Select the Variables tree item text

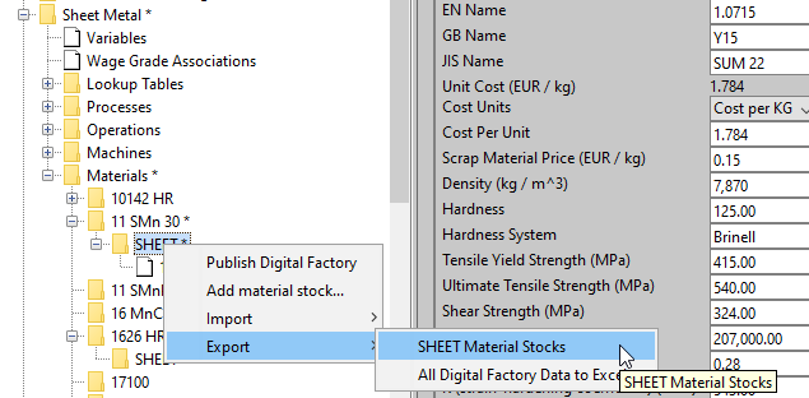point(116,38)
